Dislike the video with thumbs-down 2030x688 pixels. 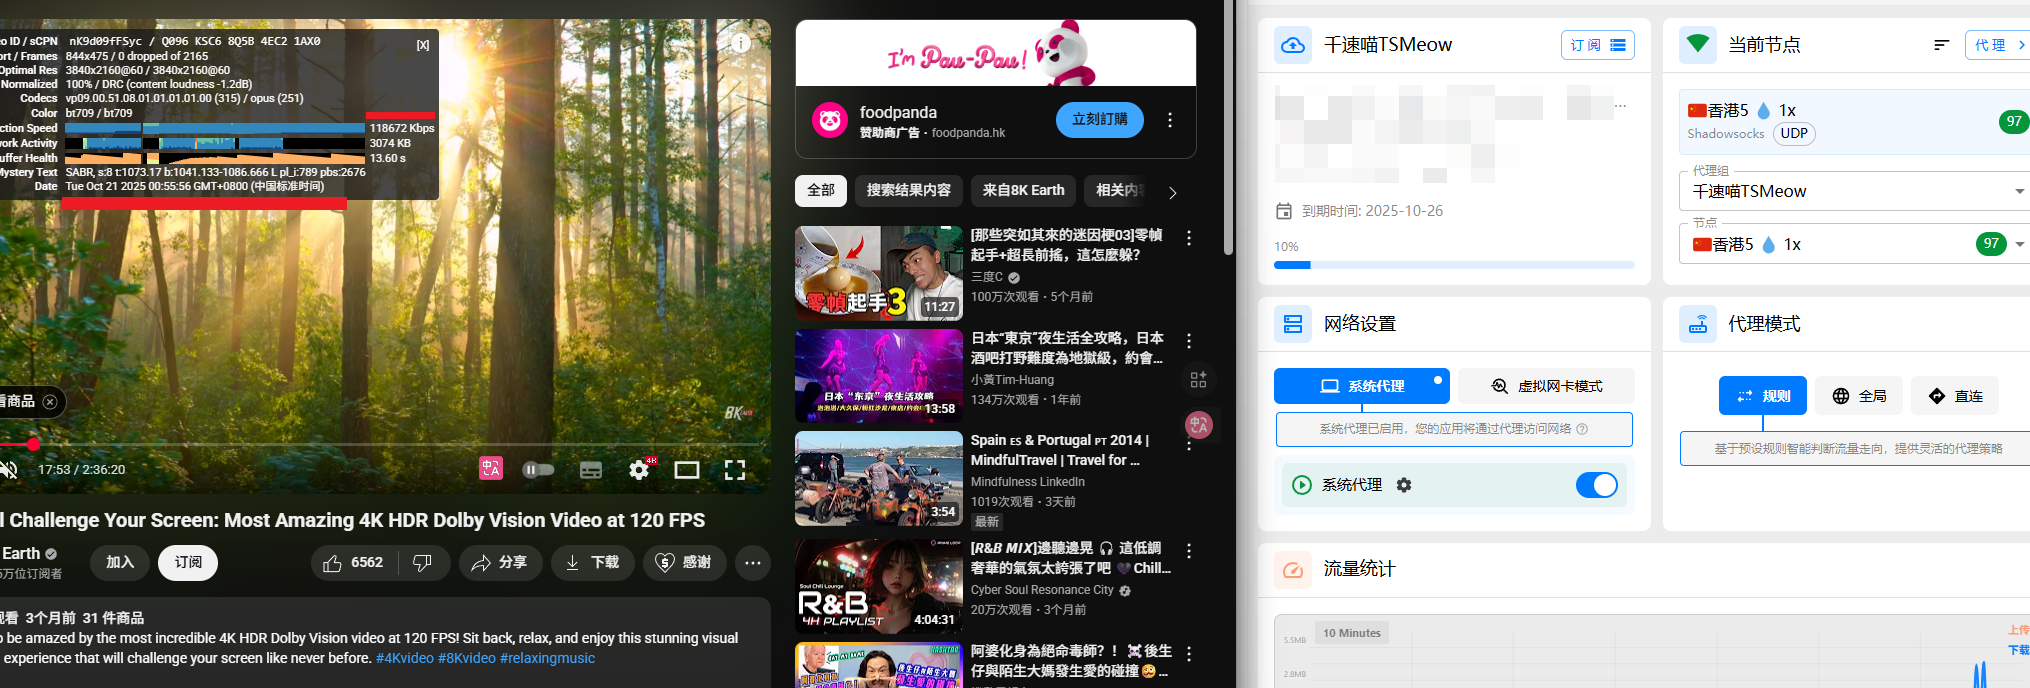(x=423, y=563)
